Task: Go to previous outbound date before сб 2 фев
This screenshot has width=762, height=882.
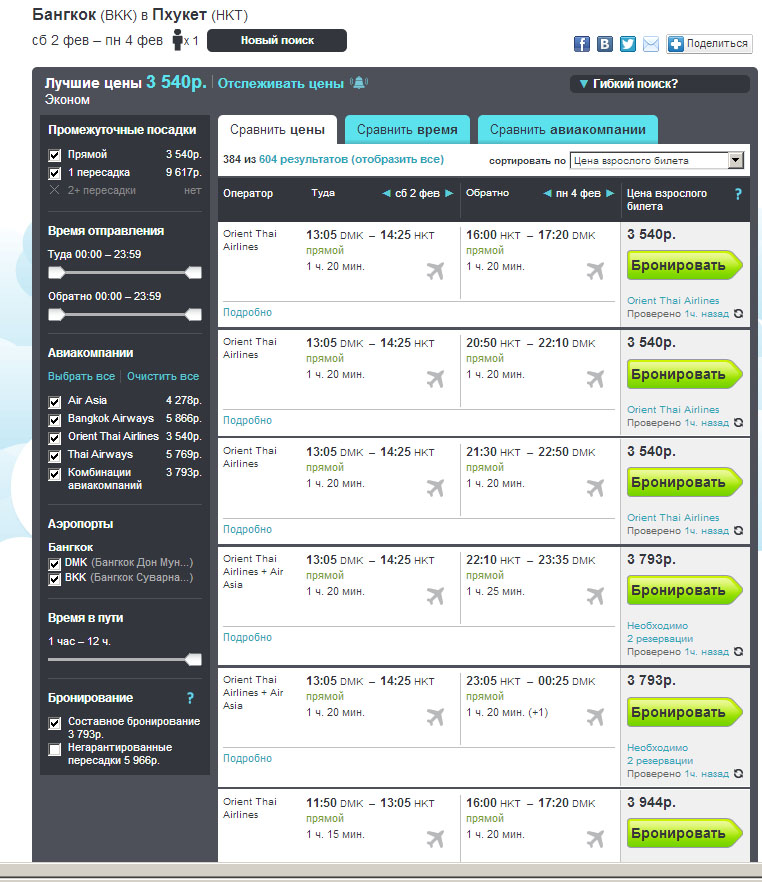Action: pos(386,193)
